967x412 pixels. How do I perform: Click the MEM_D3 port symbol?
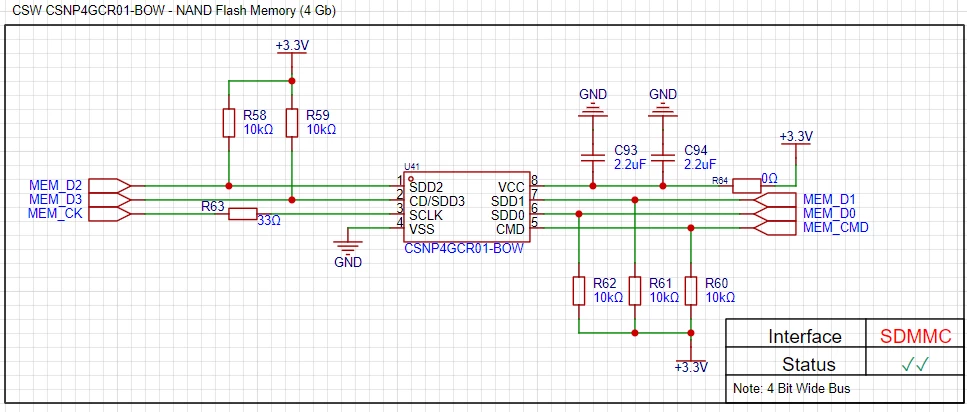110,199
